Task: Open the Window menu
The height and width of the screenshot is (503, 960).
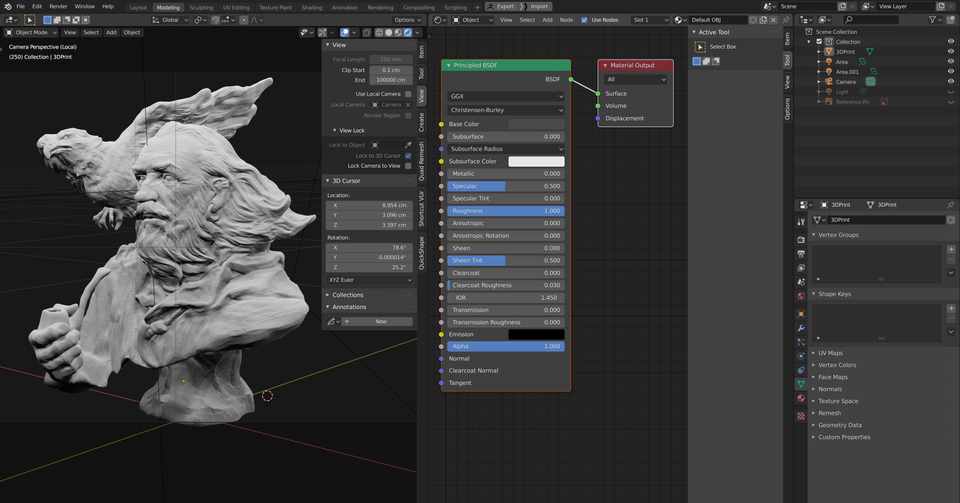Action: point(84,6)
